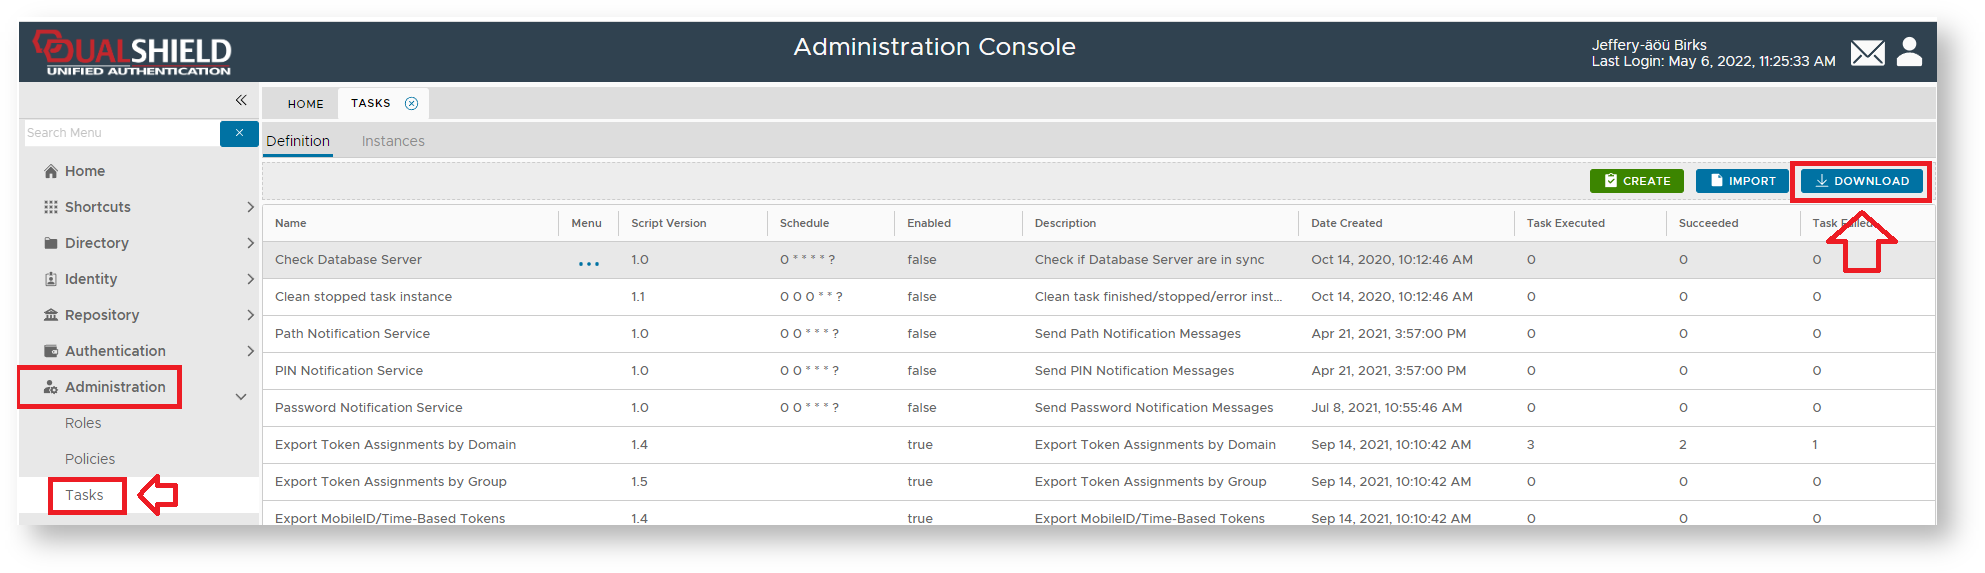Select the HOME tab

(305, 104)
